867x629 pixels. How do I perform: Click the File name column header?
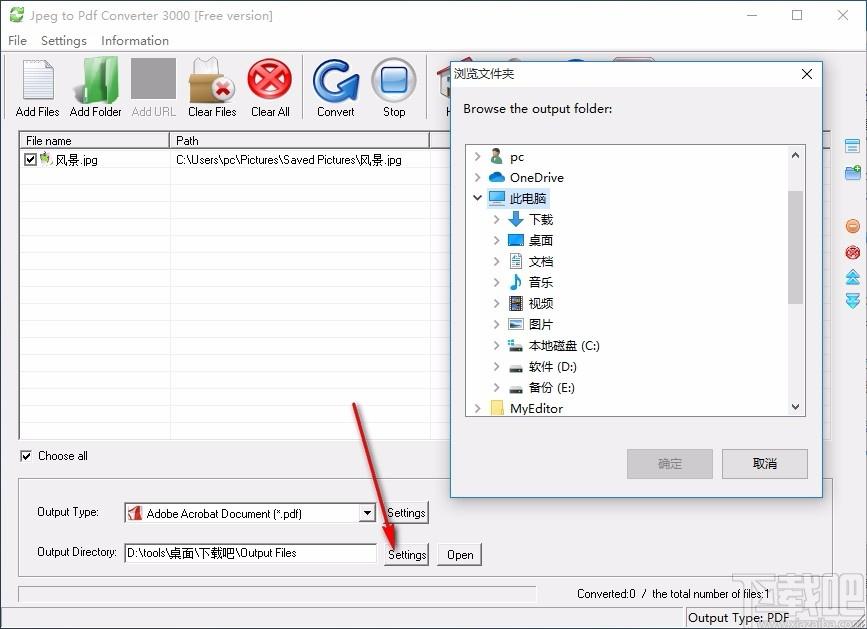pyautogui.click(x=95, y=140)
